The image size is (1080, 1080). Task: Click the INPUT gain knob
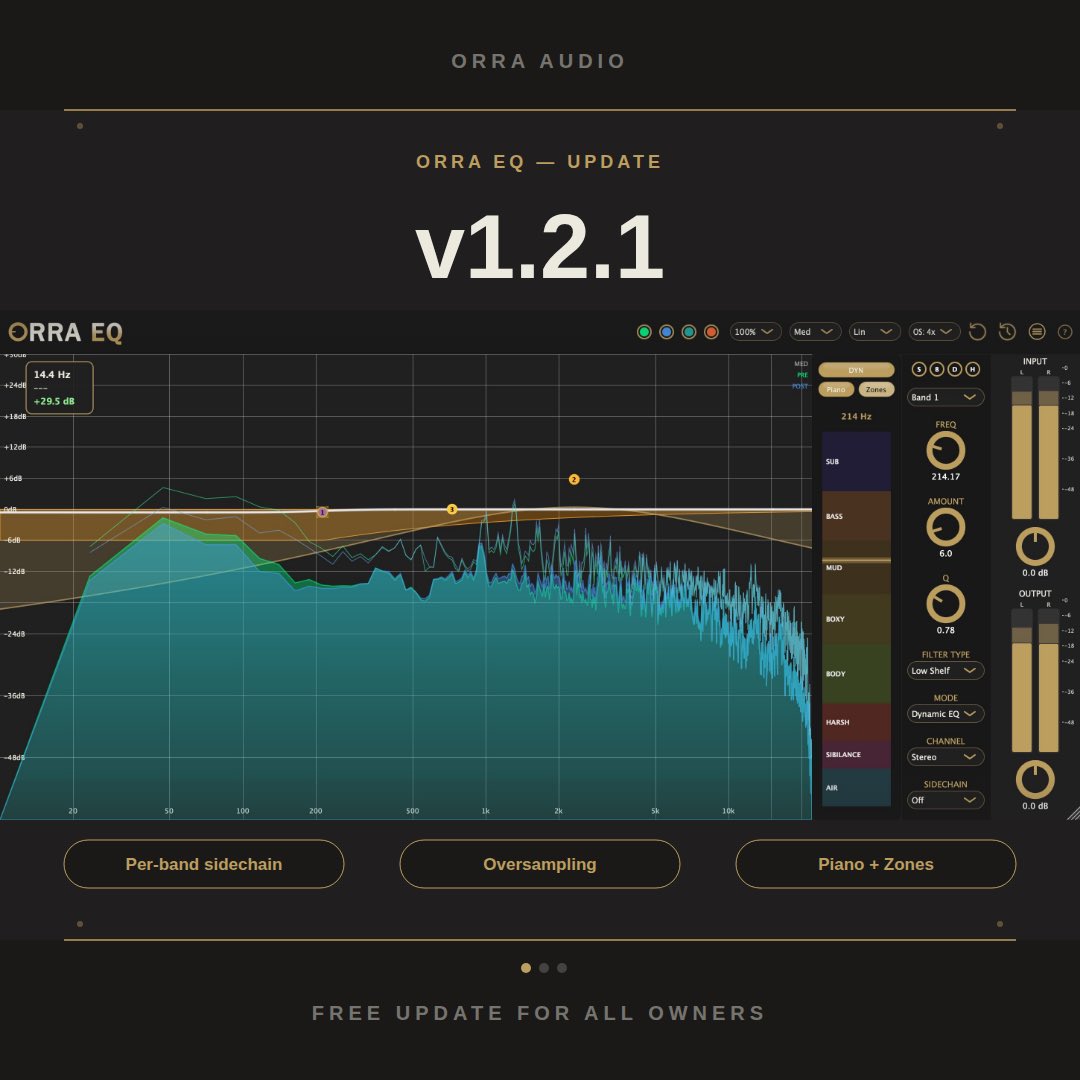pyautogui.click(x=1035, y=547)
